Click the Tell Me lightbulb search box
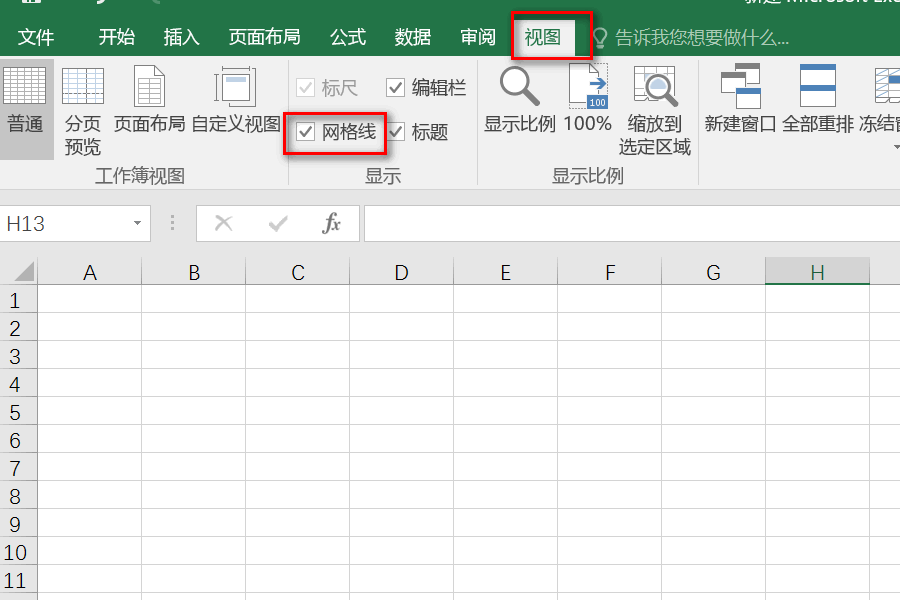Viewport: 900px width, 600px height. coord(692,38)
